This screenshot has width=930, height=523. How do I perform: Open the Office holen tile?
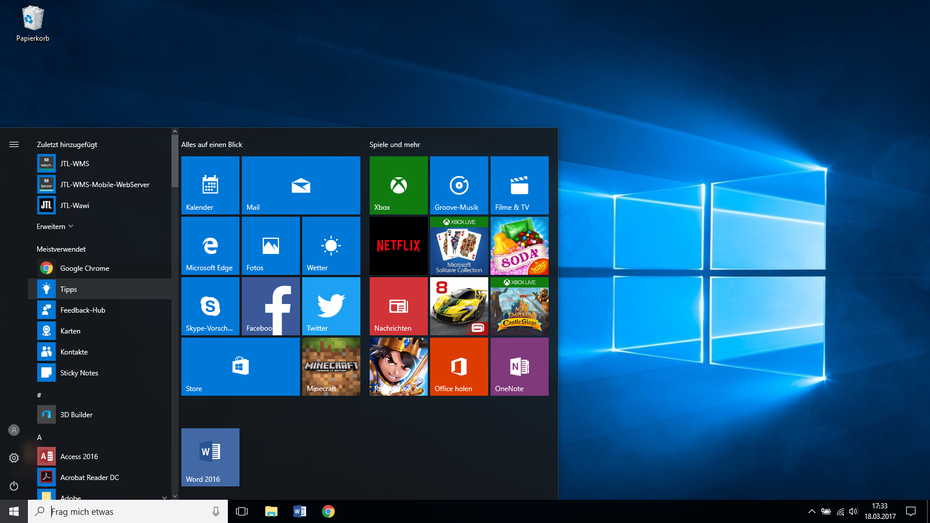click(x=459, y=366)
